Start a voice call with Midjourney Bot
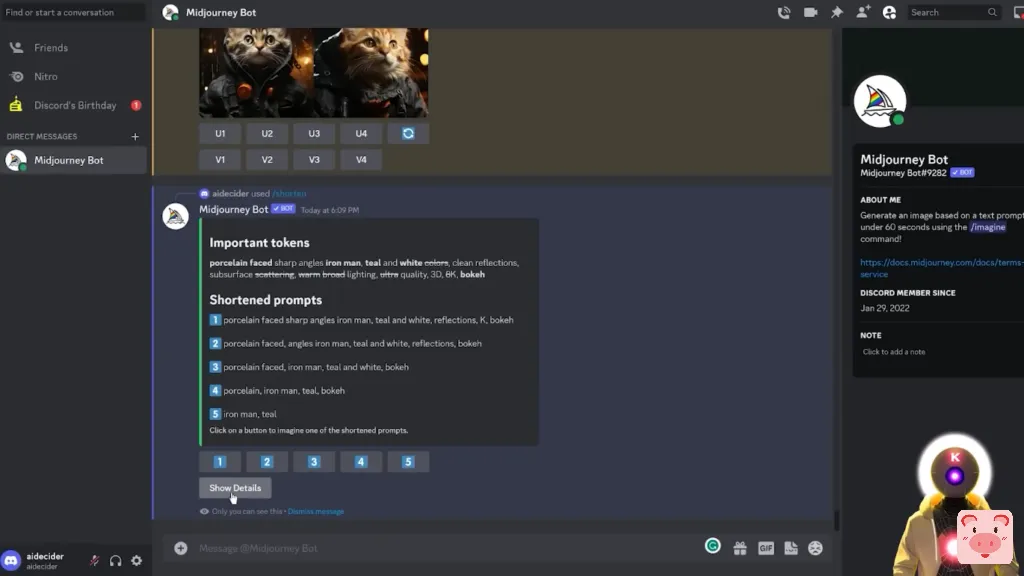 (784, 12)
